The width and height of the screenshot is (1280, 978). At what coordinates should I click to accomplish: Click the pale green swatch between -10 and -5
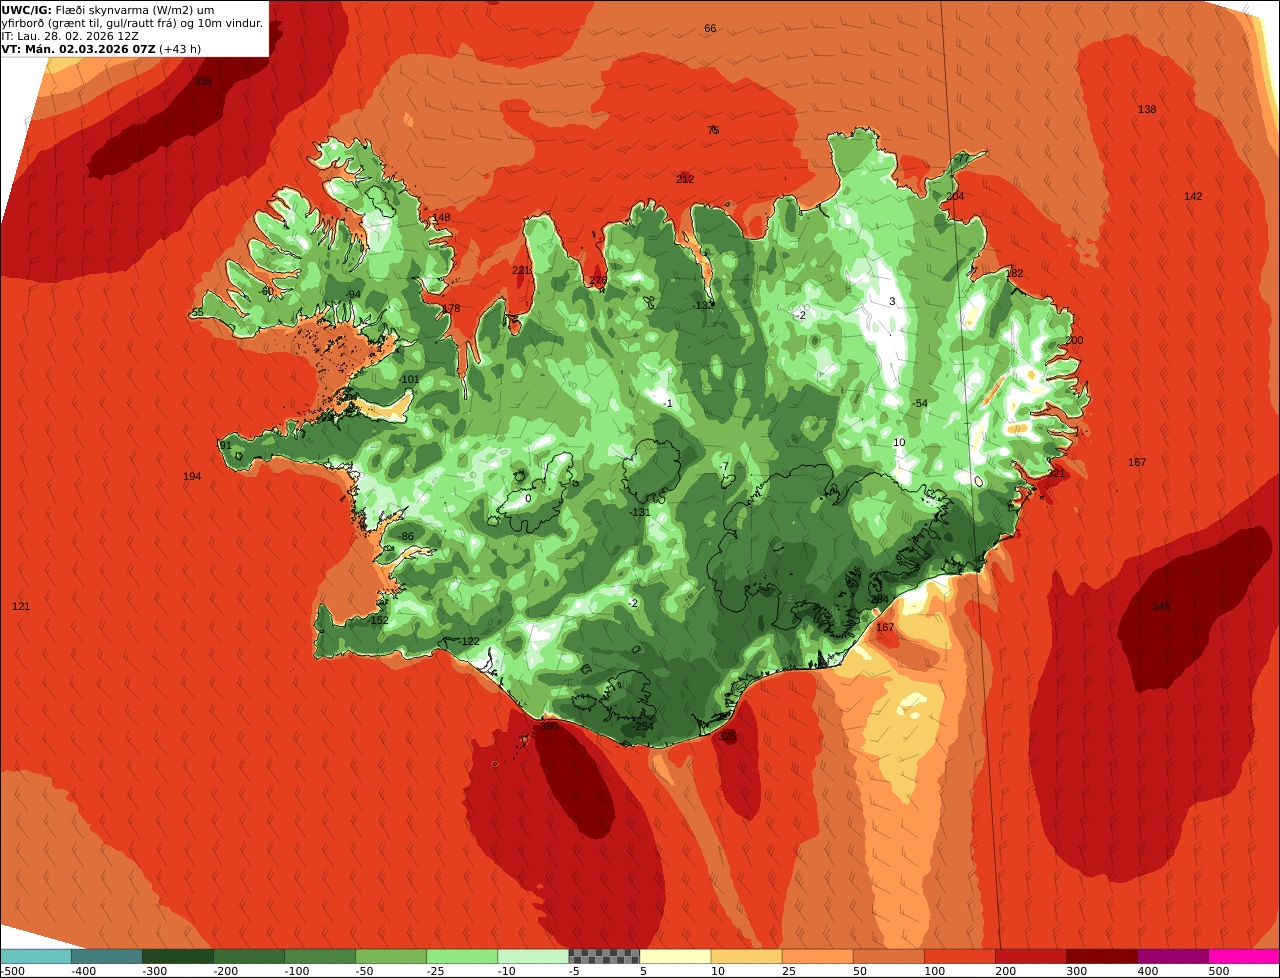pos(533,956)
